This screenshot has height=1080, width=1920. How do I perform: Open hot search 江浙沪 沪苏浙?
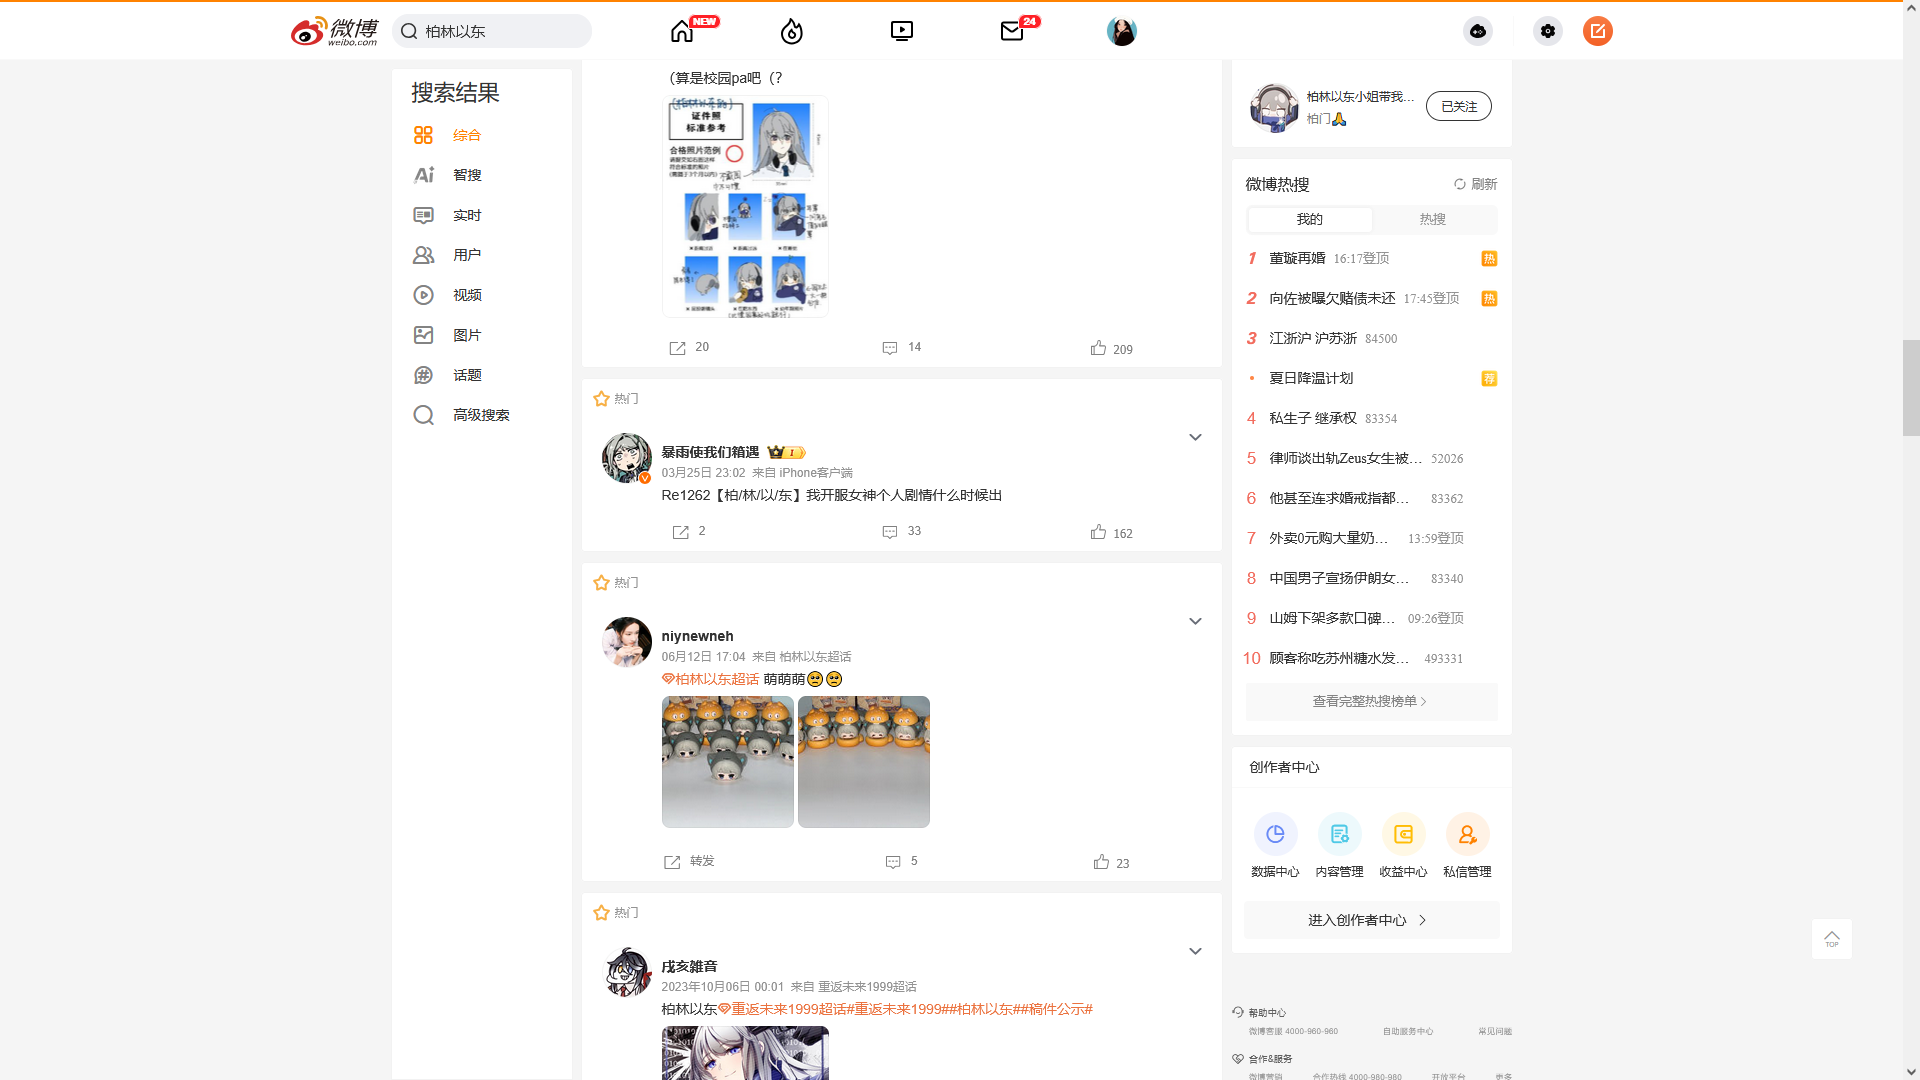tap(1313, 338)
